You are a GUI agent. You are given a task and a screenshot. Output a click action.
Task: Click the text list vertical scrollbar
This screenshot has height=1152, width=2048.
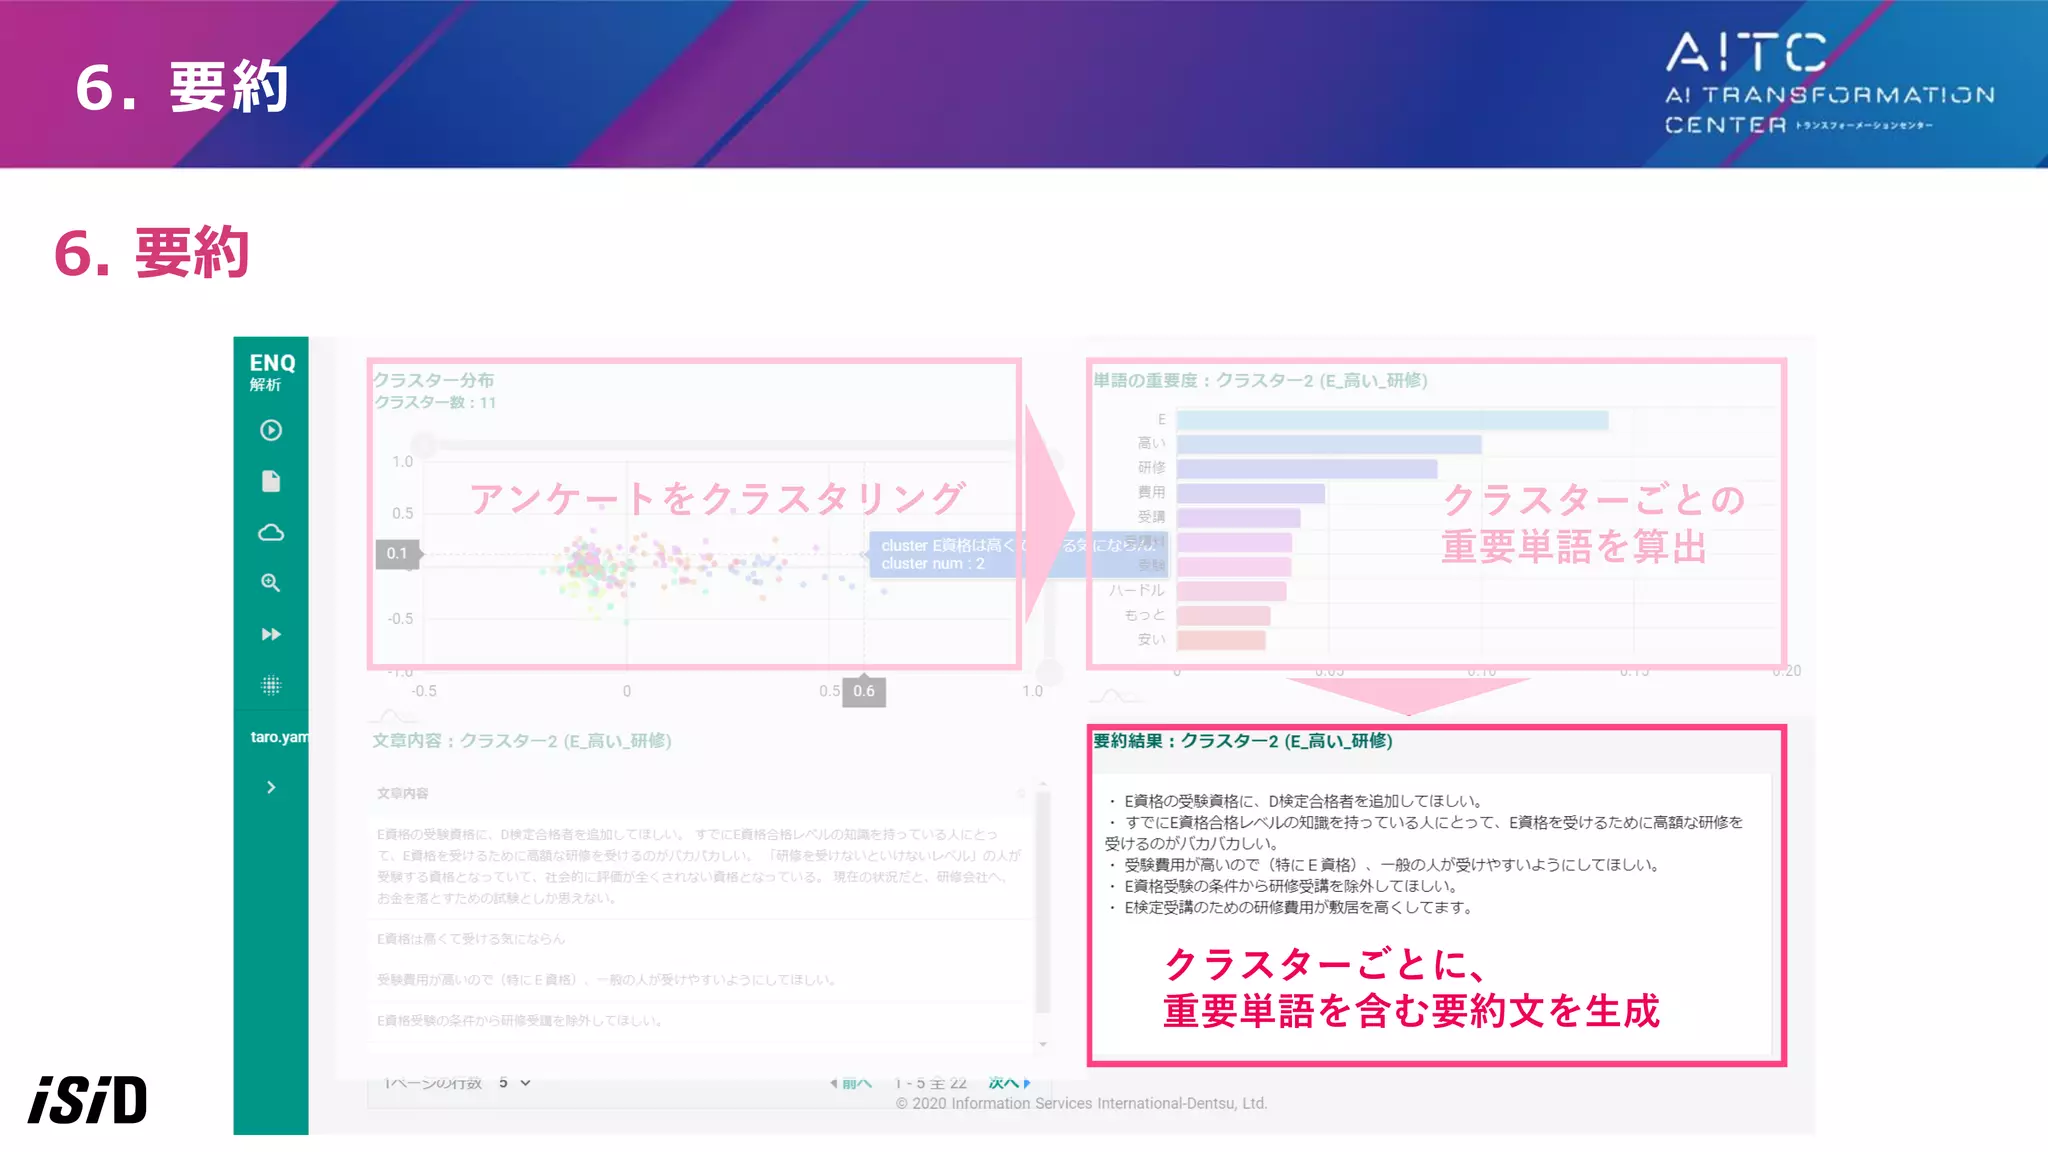click(x=1043, y=900)
